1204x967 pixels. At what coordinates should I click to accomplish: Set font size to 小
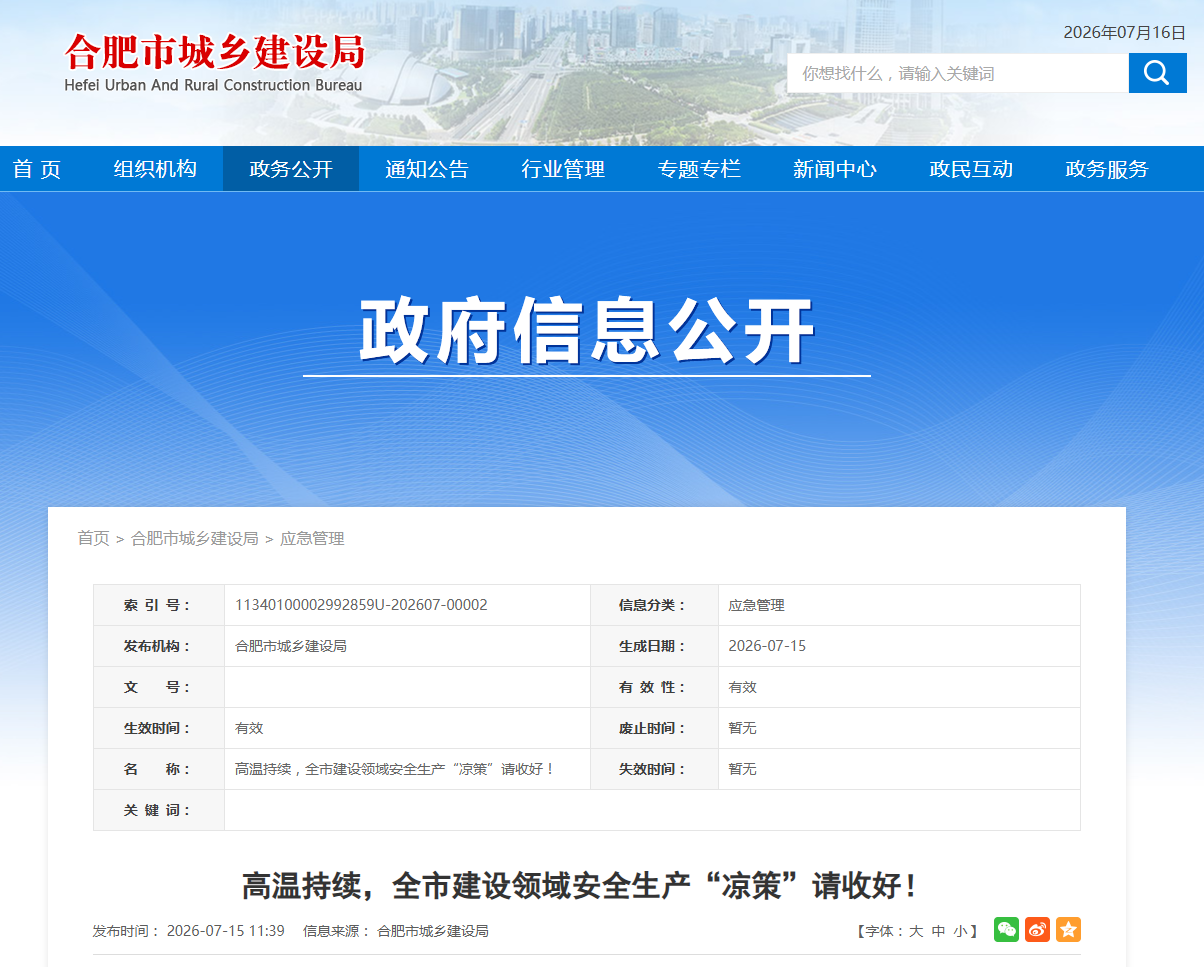(x=960, y=931)
